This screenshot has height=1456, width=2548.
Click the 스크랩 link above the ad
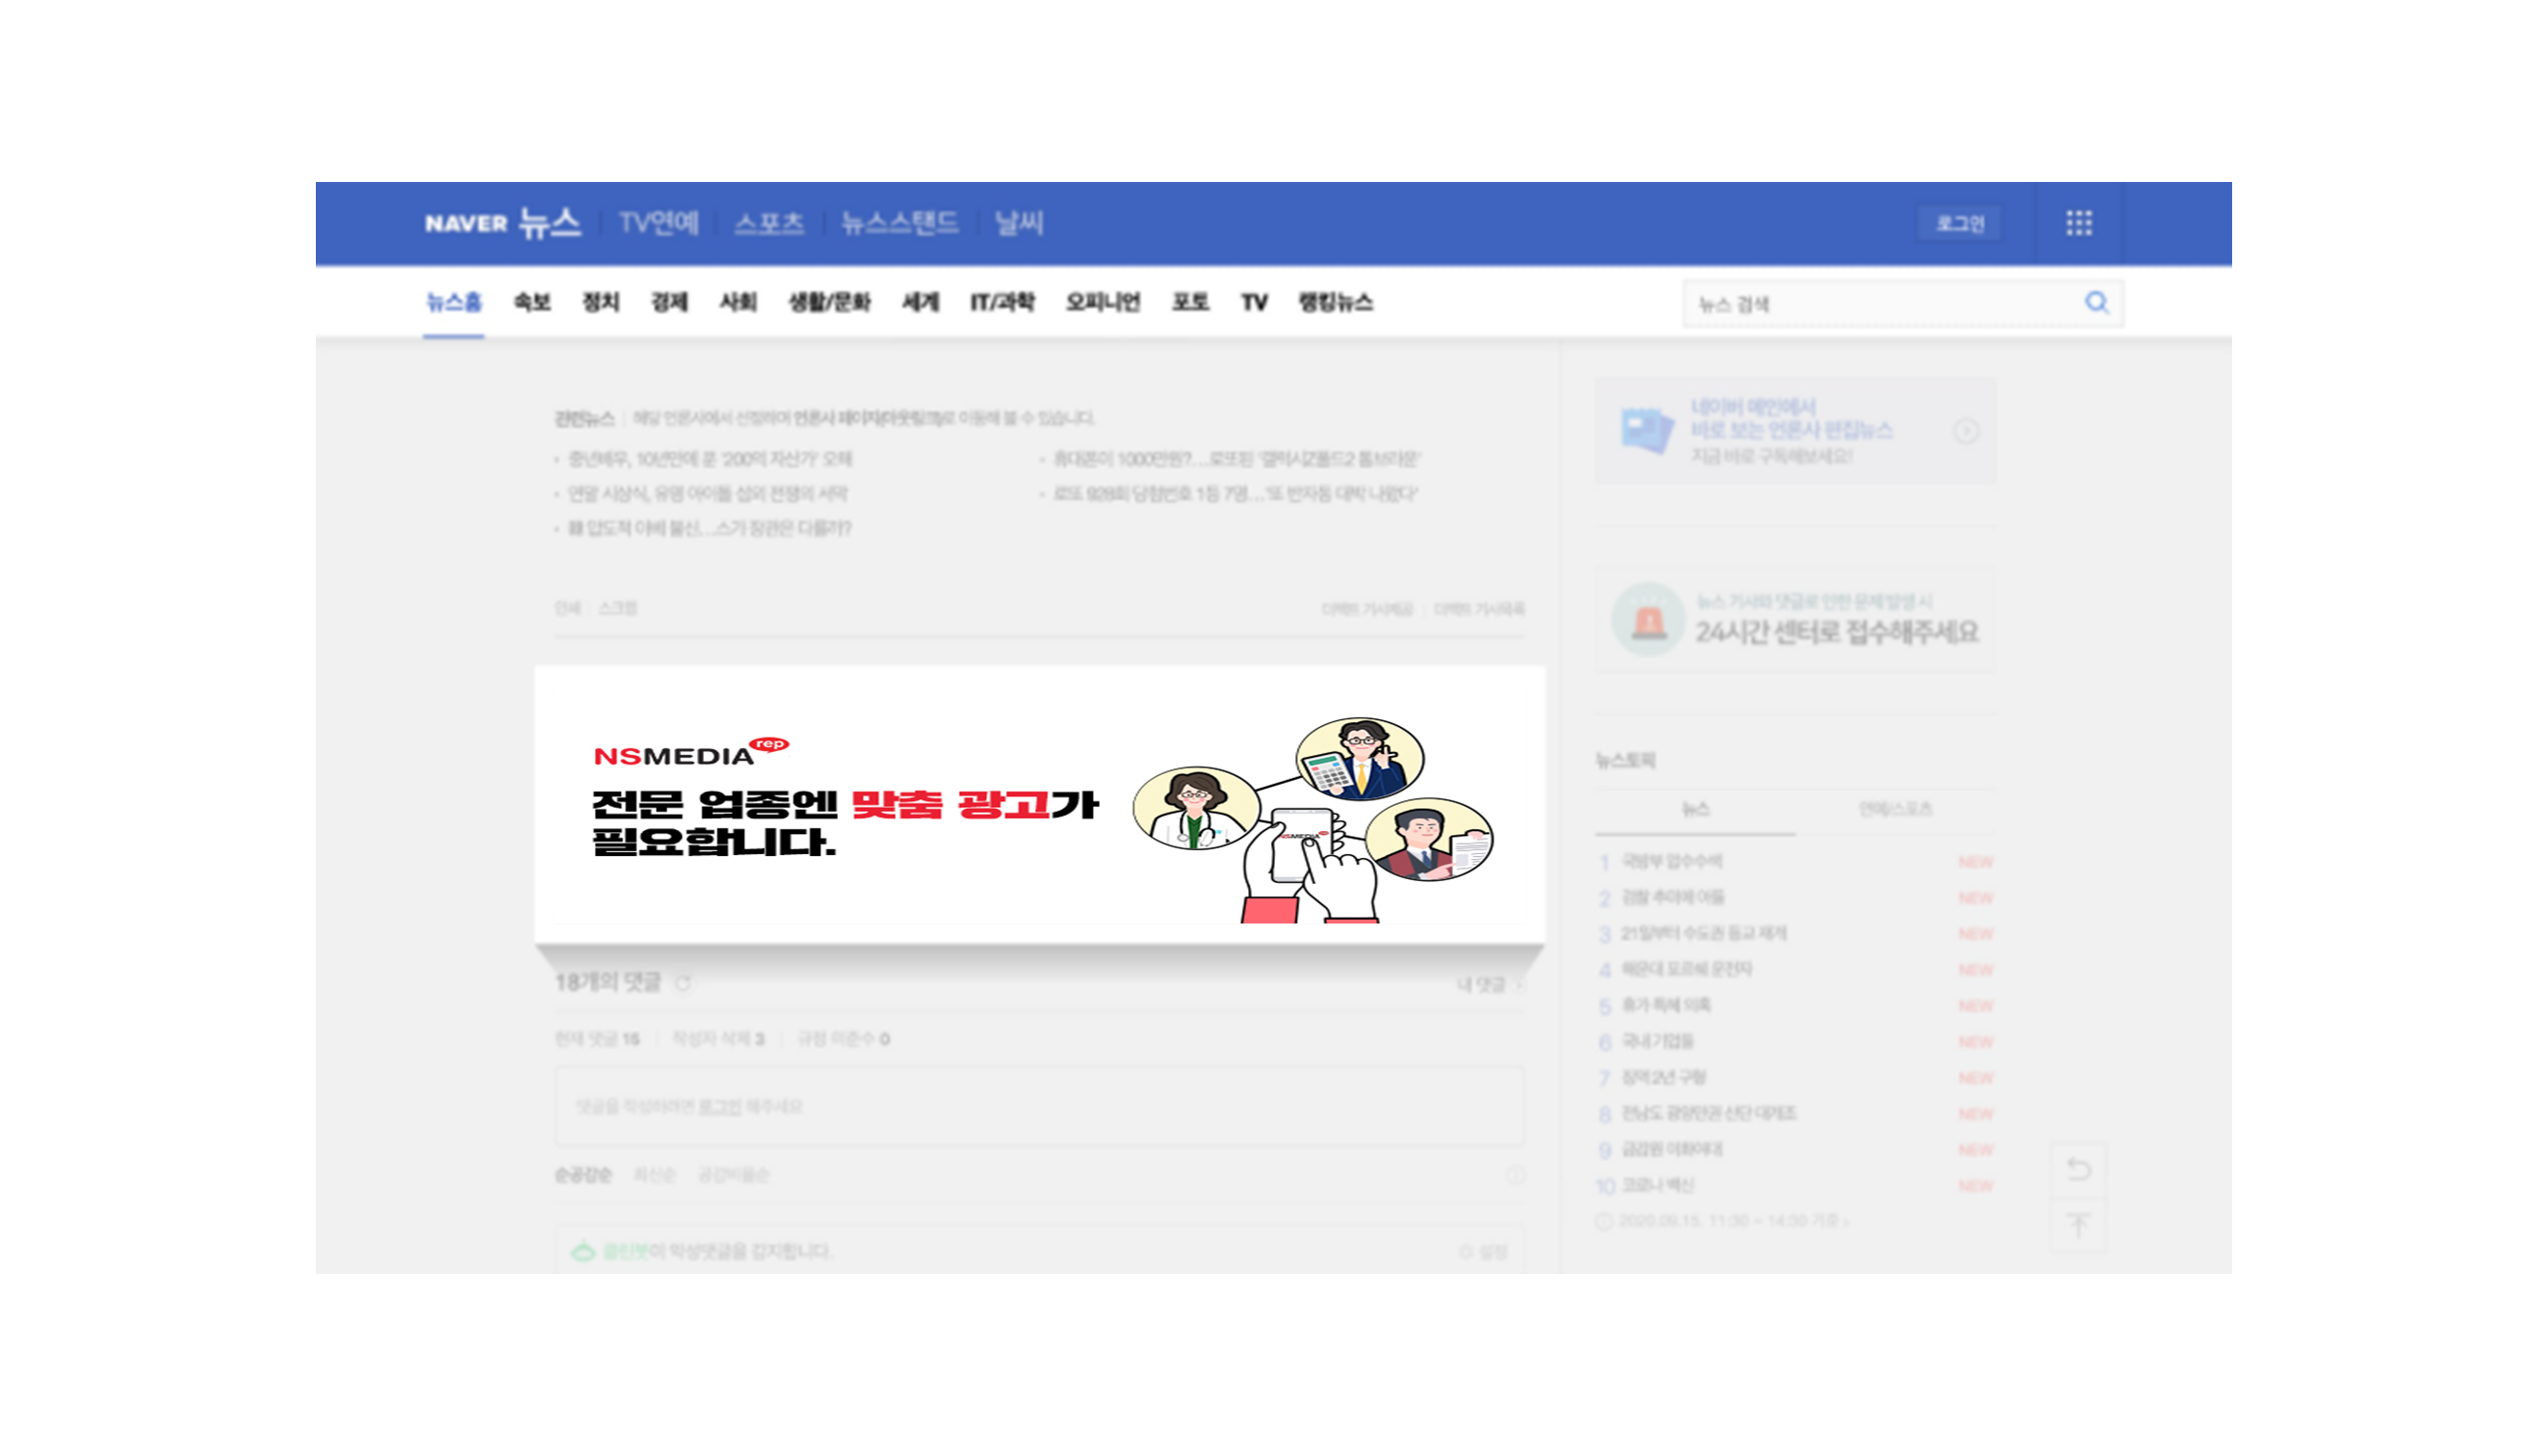pos(618,608)
